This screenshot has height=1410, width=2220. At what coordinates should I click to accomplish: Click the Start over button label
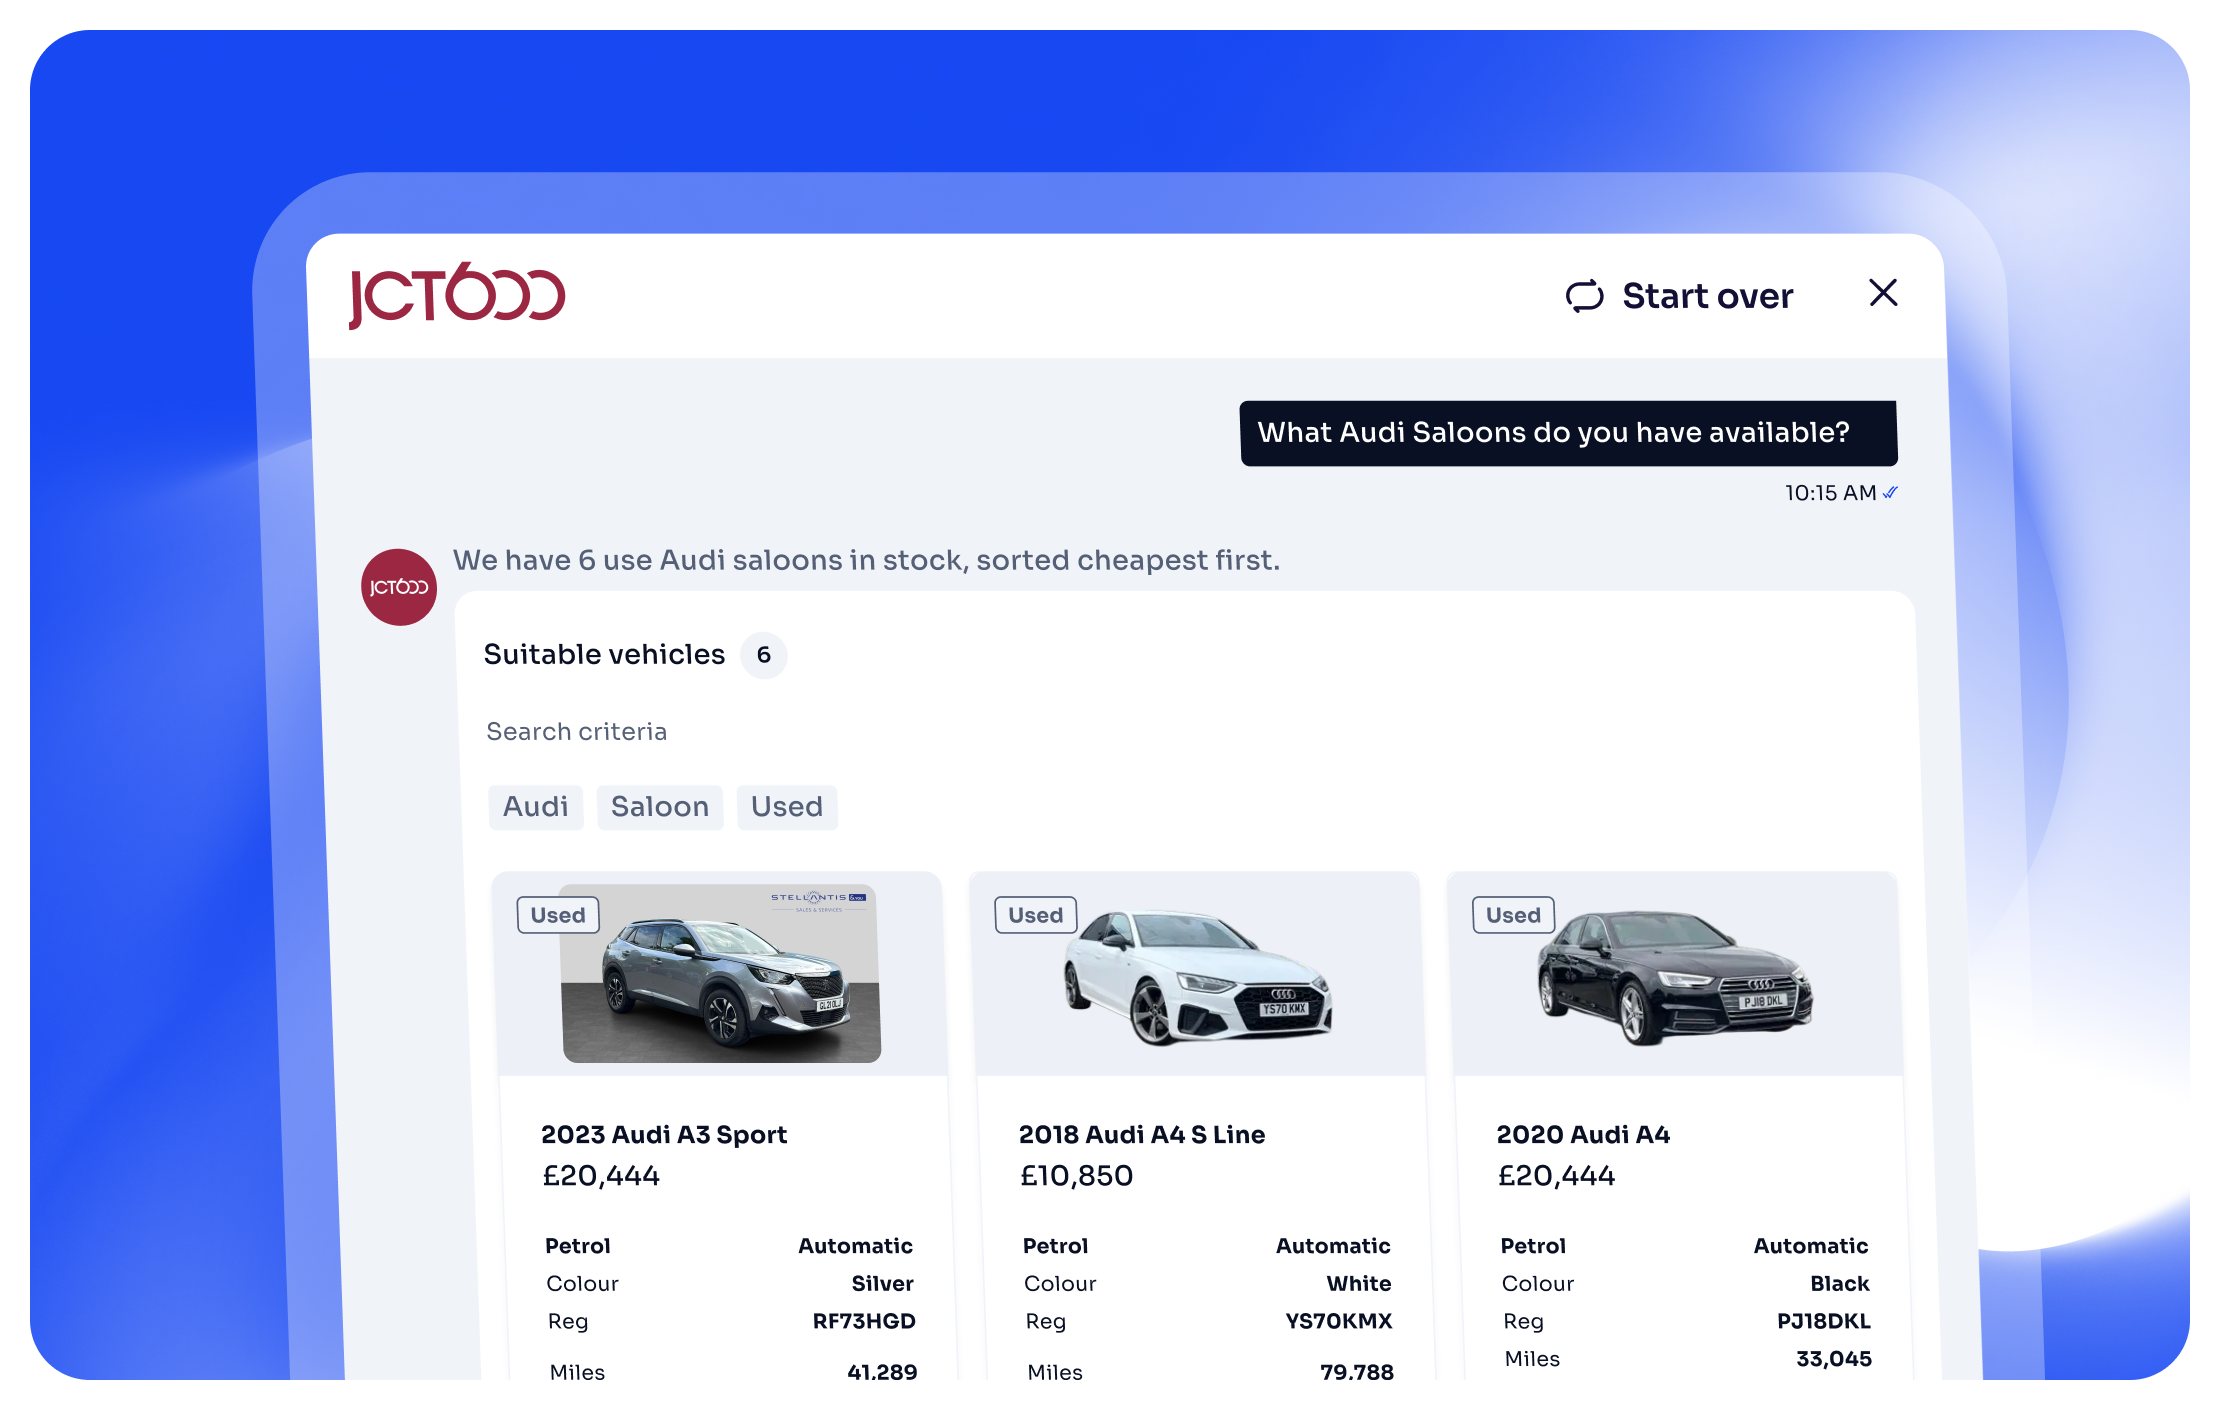(1708, 296)
